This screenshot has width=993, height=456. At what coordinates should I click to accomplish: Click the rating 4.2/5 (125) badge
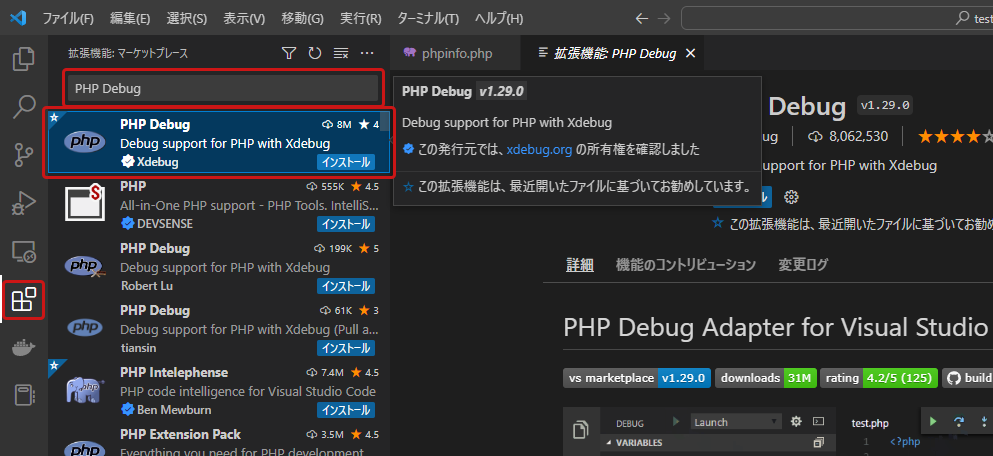878,378
